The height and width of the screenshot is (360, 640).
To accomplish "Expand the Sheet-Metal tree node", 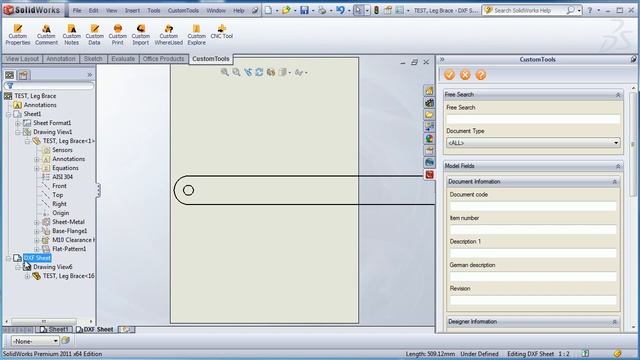I will pos(37,222).
